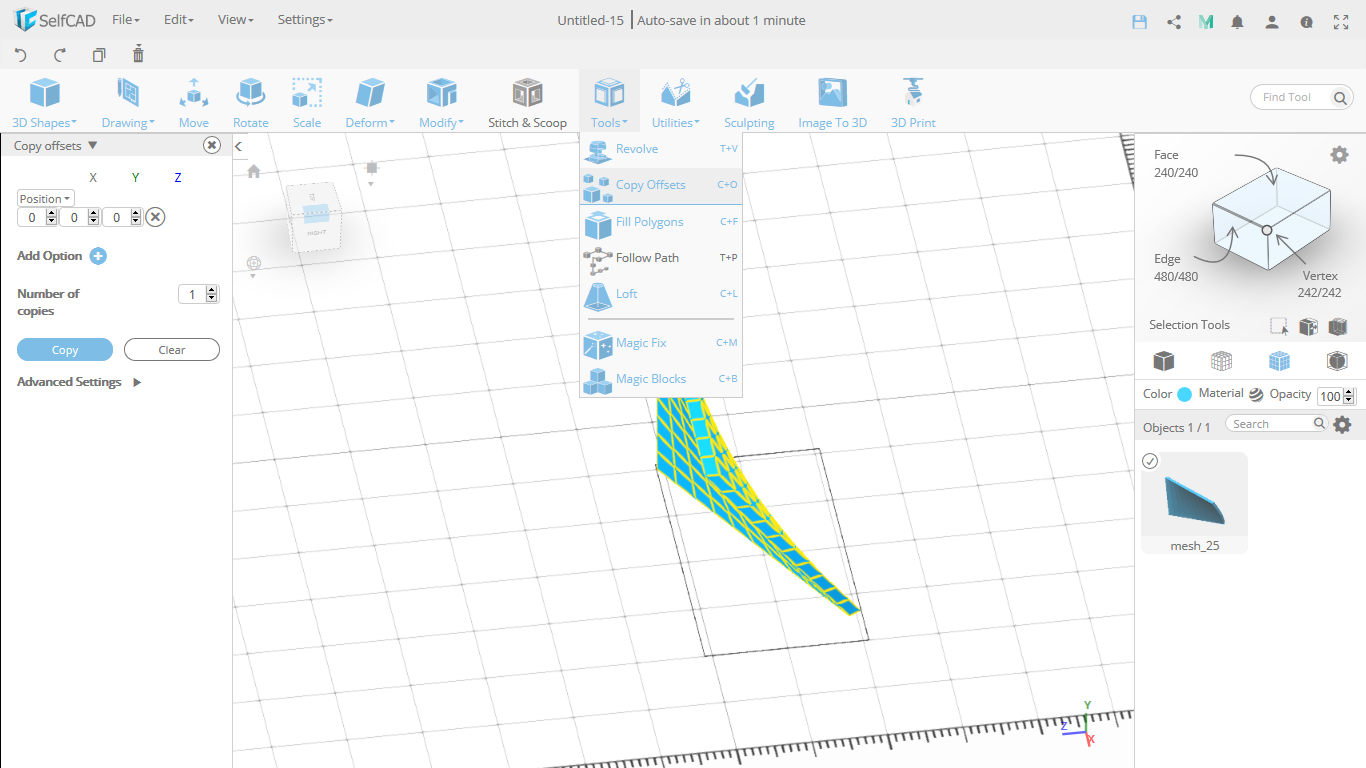Choose Revolve from Tools menu
This screenshot has height=768, width=1366.
(661, 149)
